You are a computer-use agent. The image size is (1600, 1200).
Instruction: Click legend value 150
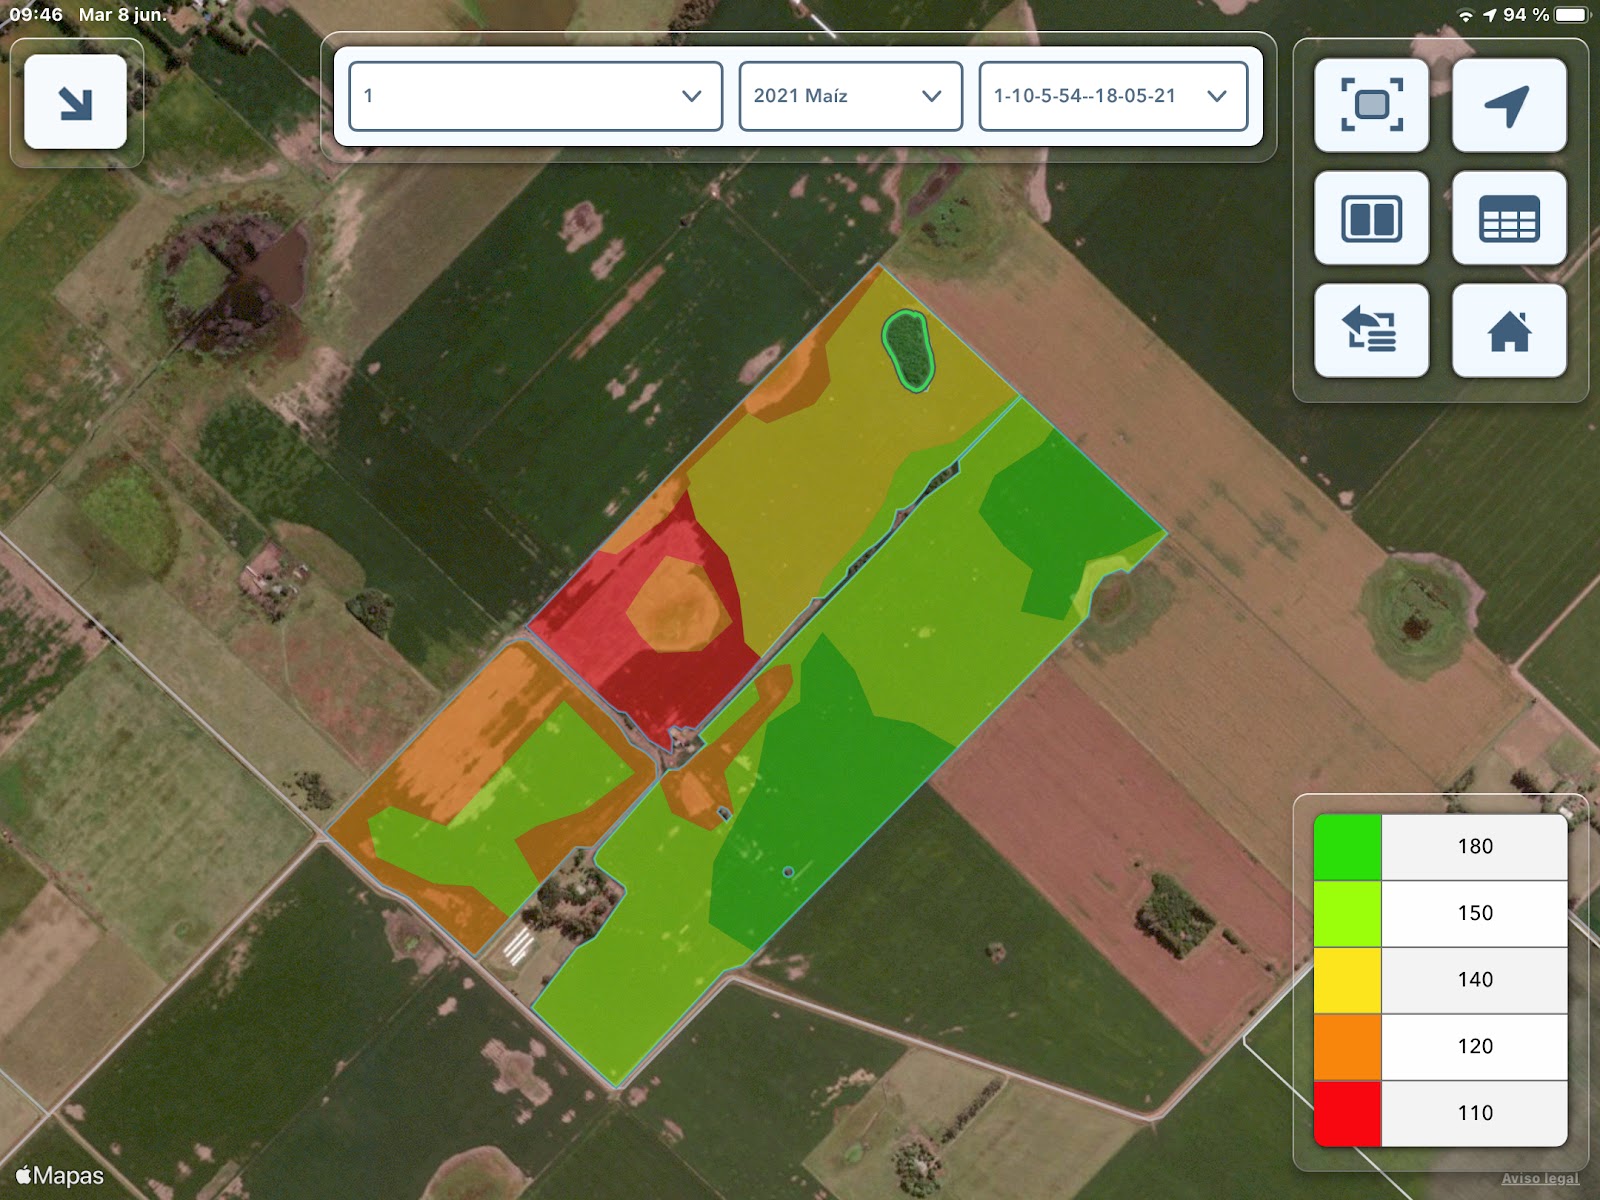coord(1475,913)
